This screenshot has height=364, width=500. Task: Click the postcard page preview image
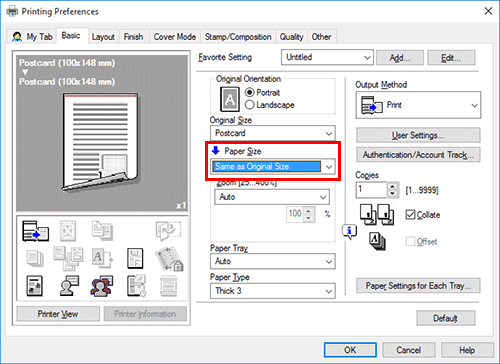coord(101,142)
